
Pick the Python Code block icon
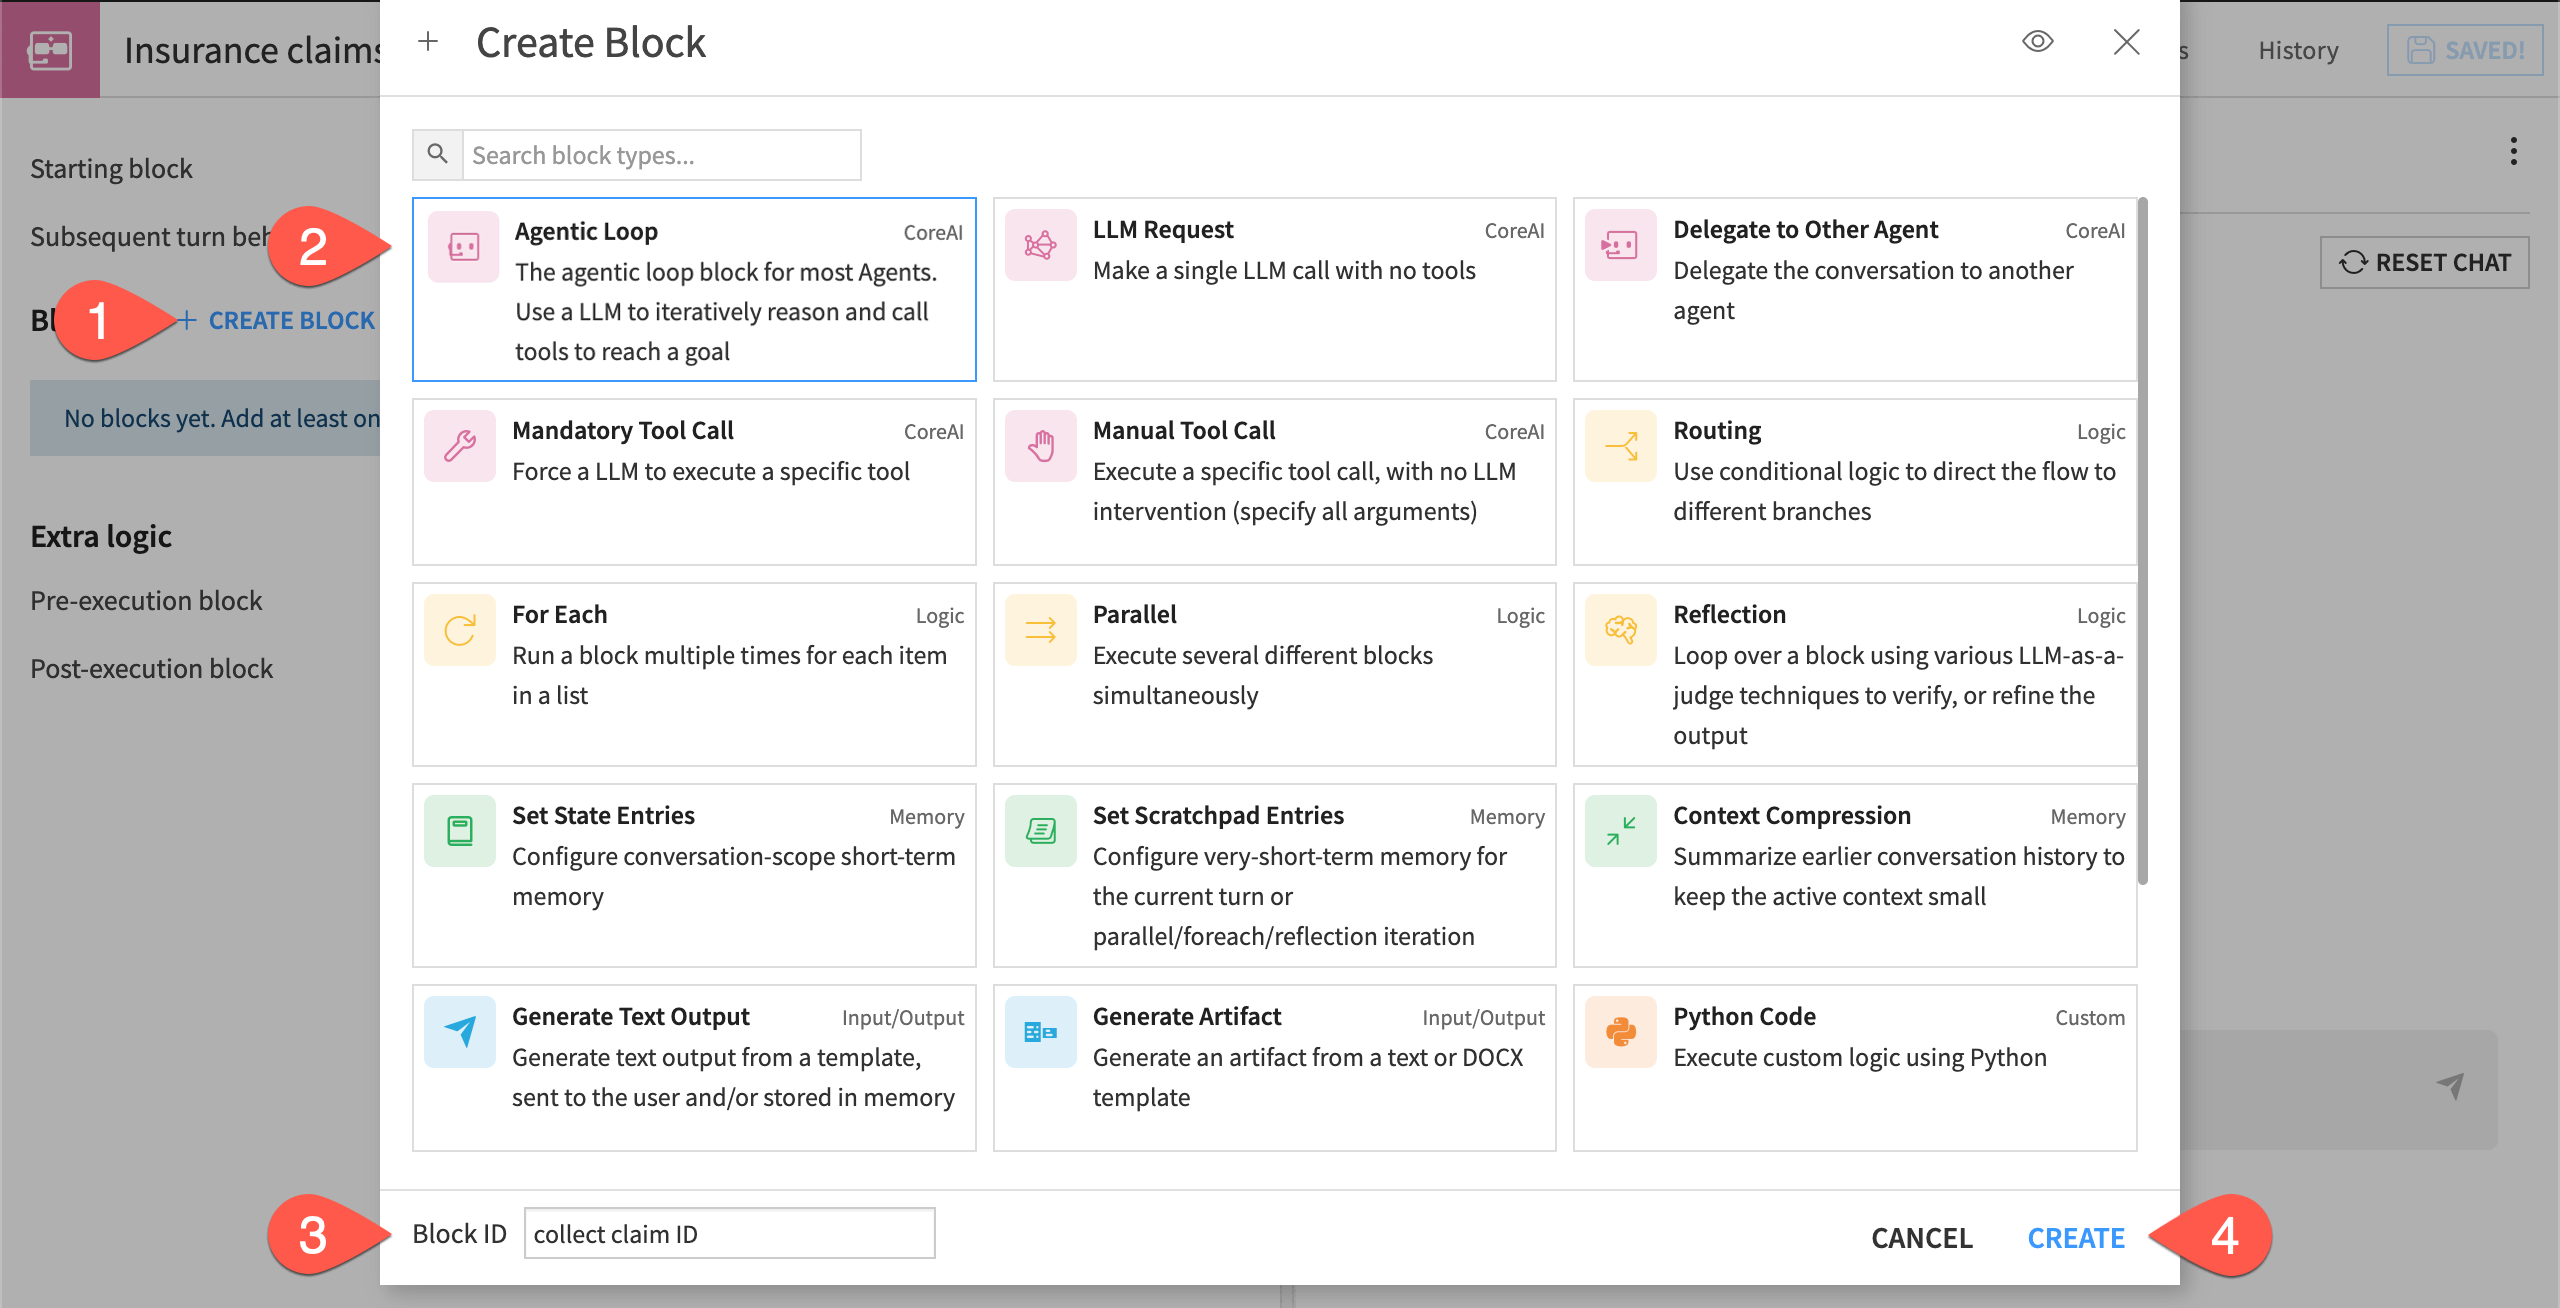[1620, 1031]
